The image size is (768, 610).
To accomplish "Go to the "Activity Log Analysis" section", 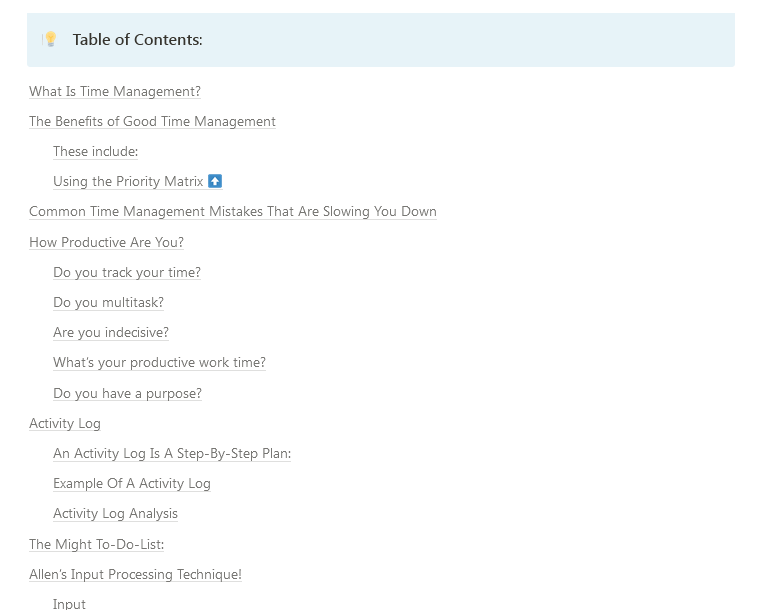I will coord(115,514).
